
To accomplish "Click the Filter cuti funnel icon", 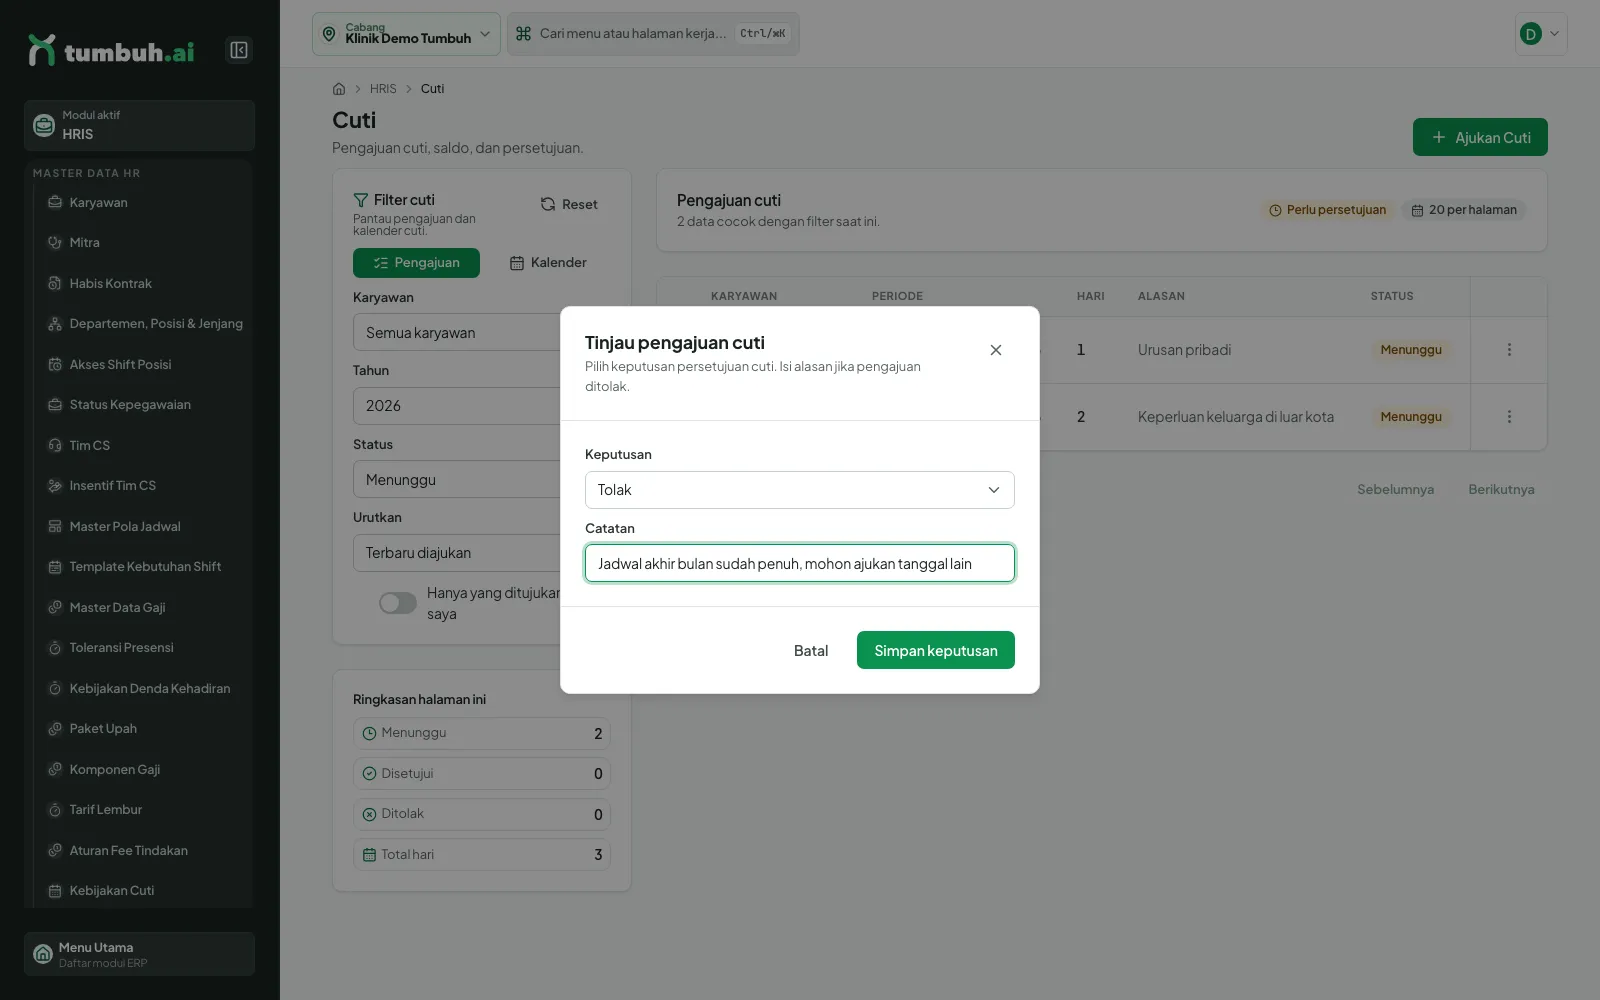I will click(361, 200).
